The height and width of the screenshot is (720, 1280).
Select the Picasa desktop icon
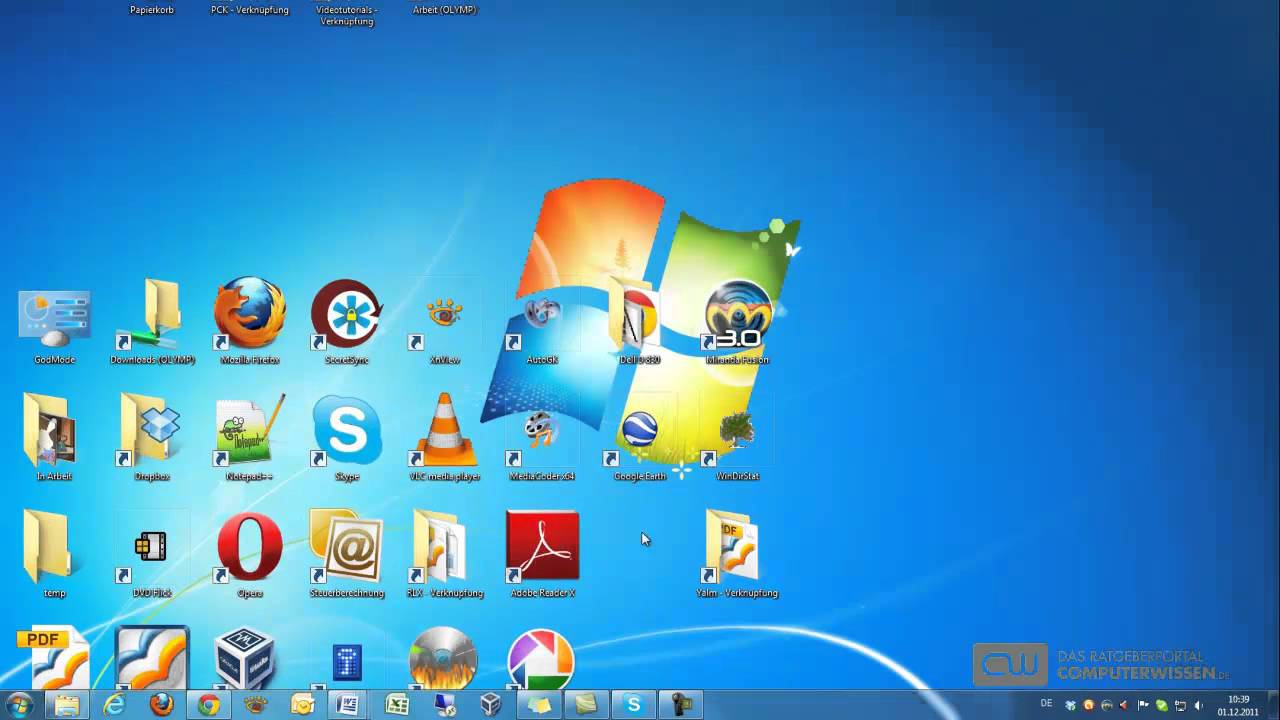[541, 658]
